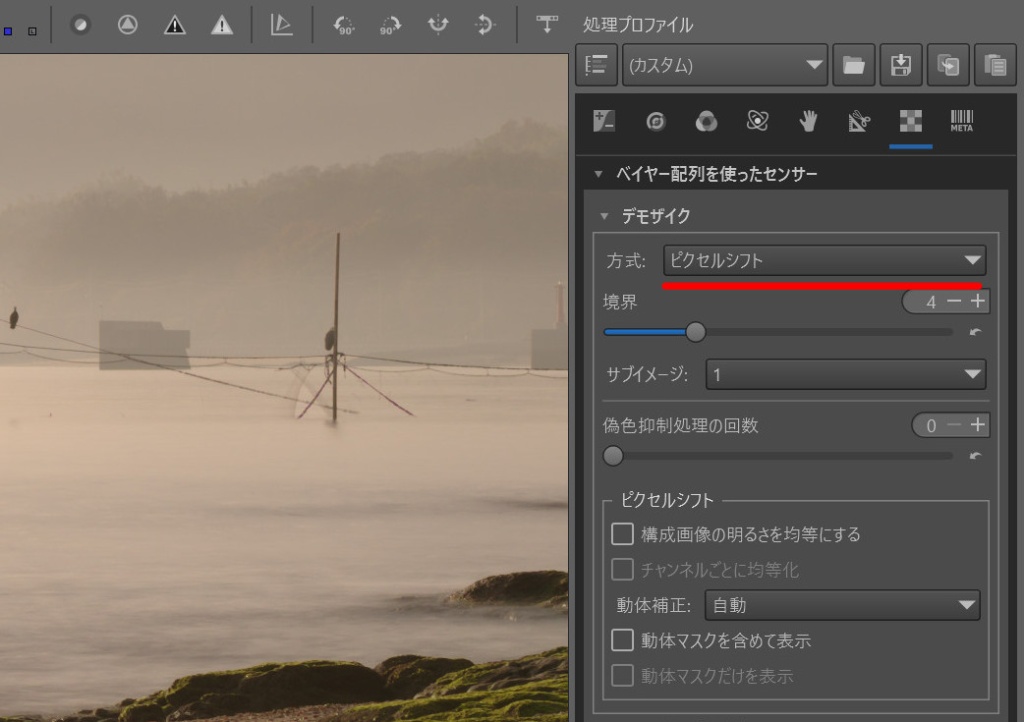Copy the processing profile to clipboard

948,65
